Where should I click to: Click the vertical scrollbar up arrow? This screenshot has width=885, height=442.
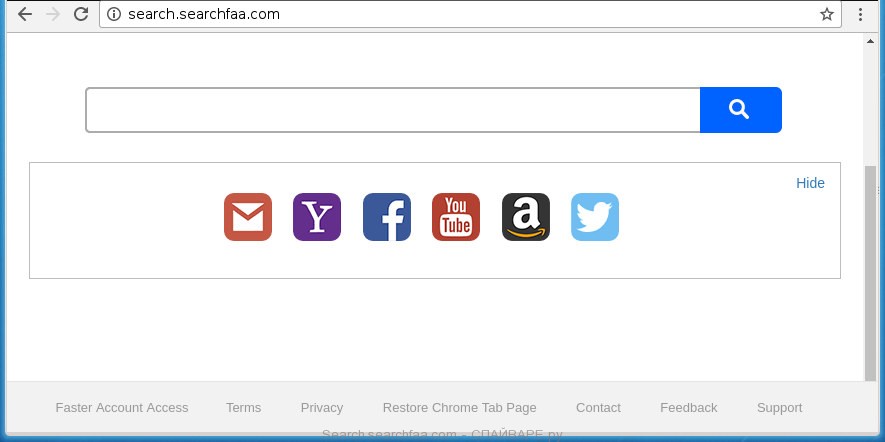(870, 41)
